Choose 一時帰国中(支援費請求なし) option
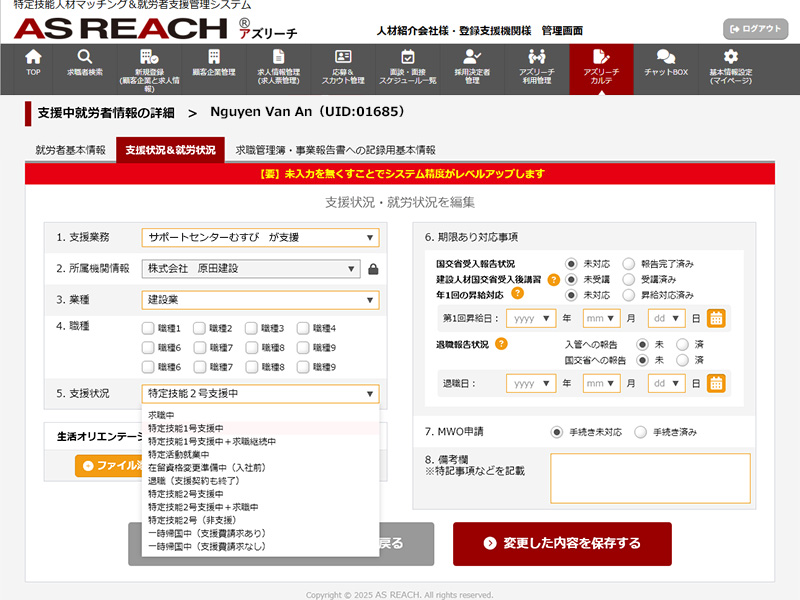Screen dimensions: 800x600 click(260, 546)
